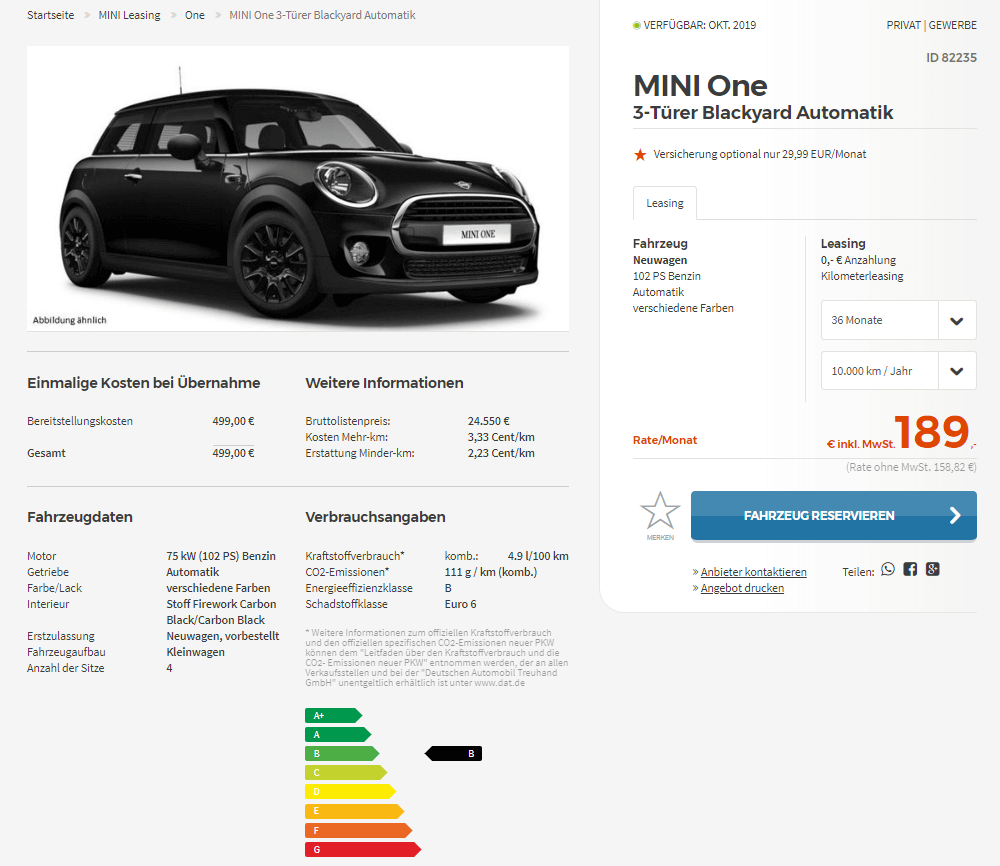Share the offer via Google Plus icon
Screen dimensions: 1000x866
(x=932, y=569)
